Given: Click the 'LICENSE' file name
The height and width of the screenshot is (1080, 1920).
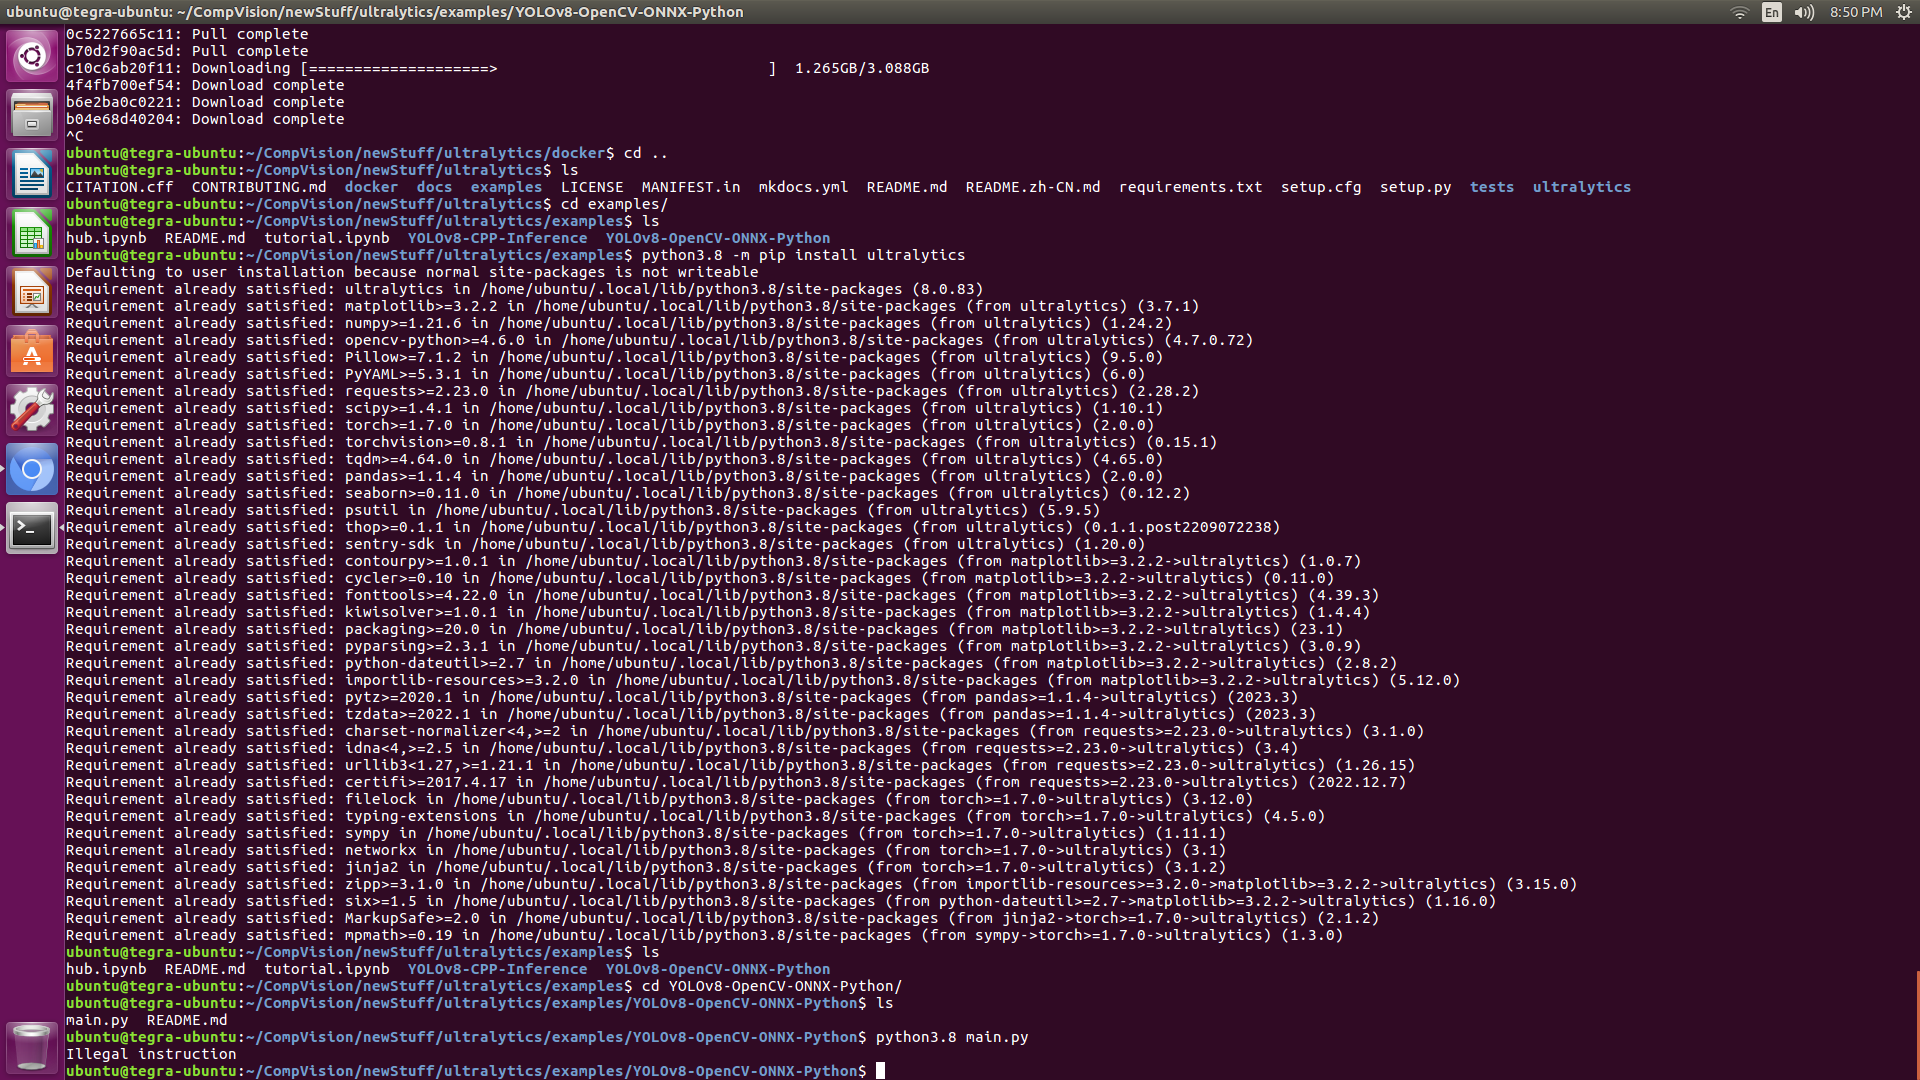Looking at the screenshot, I should click(592, 187).
